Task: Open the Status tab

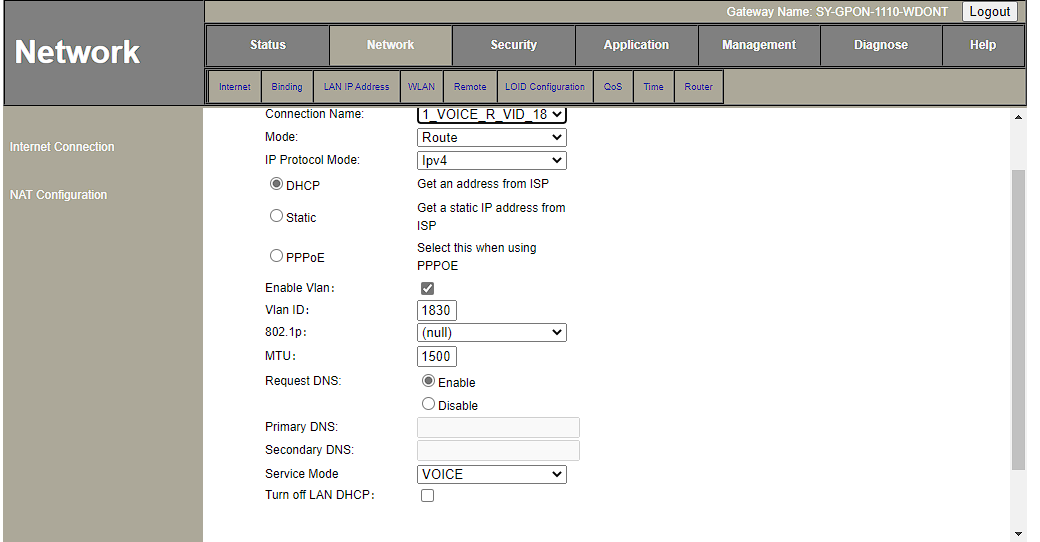Action: tap(267, 45)
